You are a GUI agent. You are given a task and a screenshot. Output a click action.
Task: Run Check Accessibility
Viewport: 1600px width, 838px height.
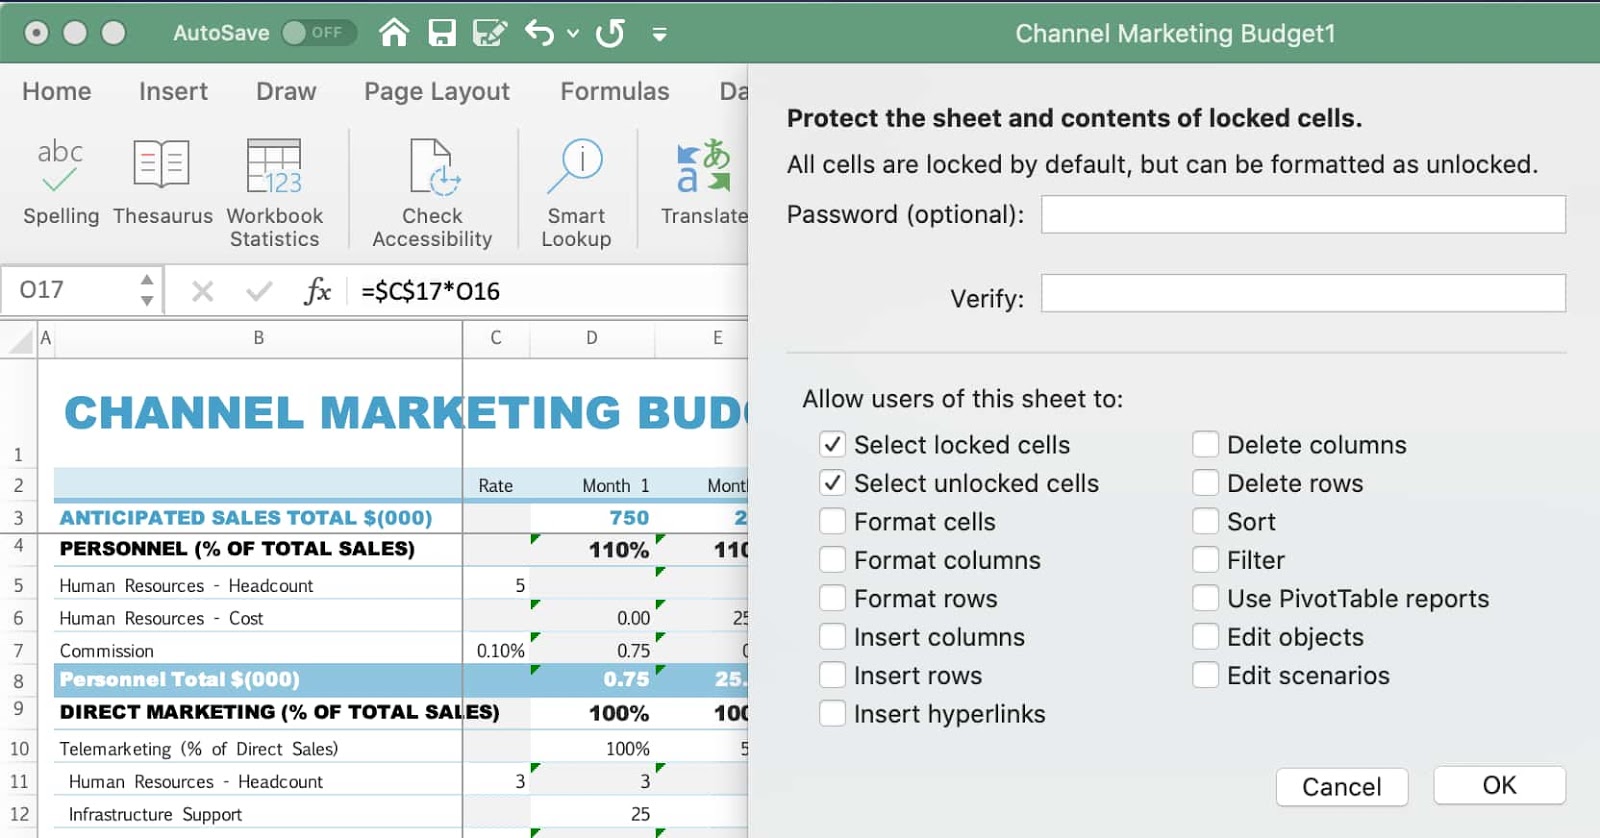pyautogui.click(x=432, y=166)
